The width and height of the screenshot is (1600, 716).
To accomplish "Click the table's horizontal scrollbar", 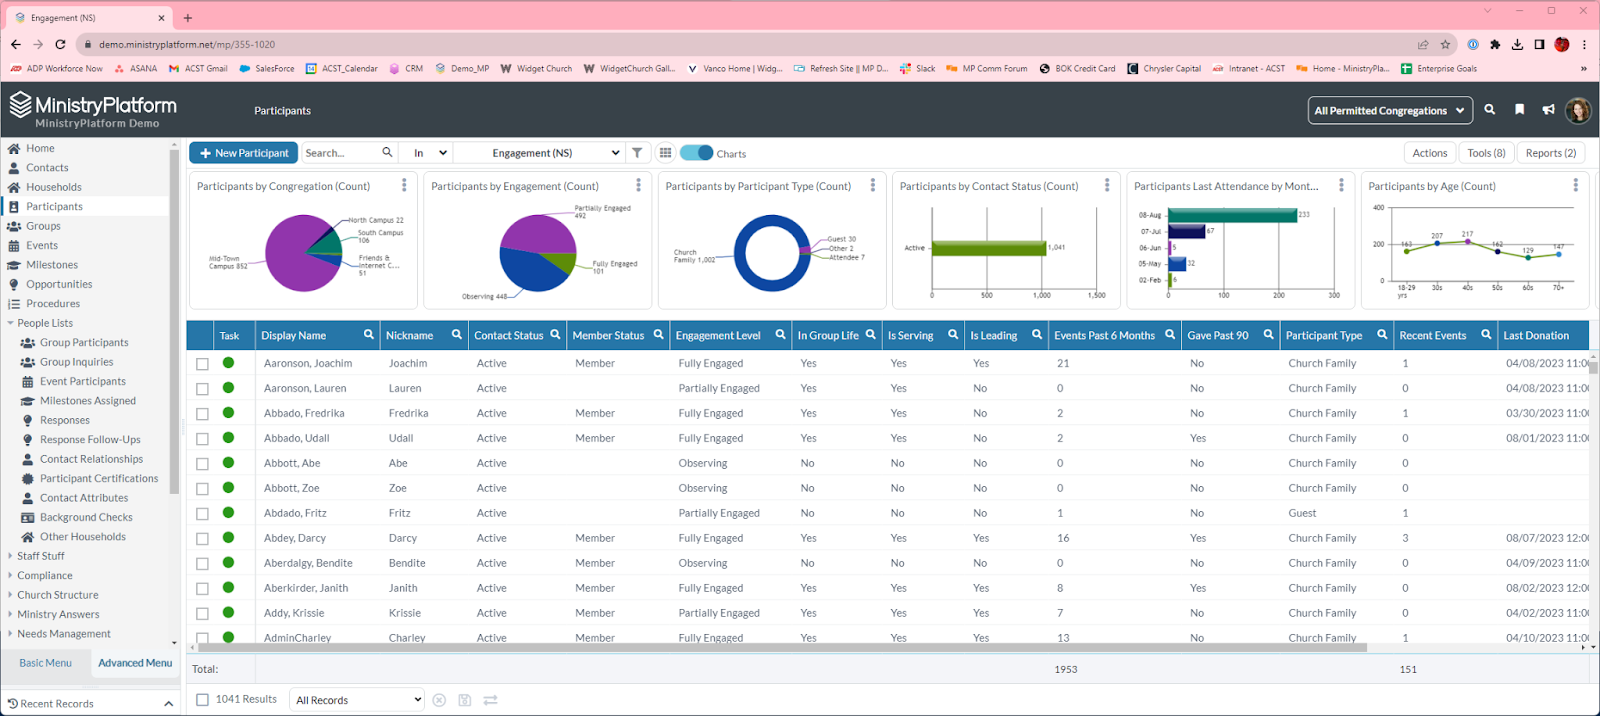I will coord(780,648).
